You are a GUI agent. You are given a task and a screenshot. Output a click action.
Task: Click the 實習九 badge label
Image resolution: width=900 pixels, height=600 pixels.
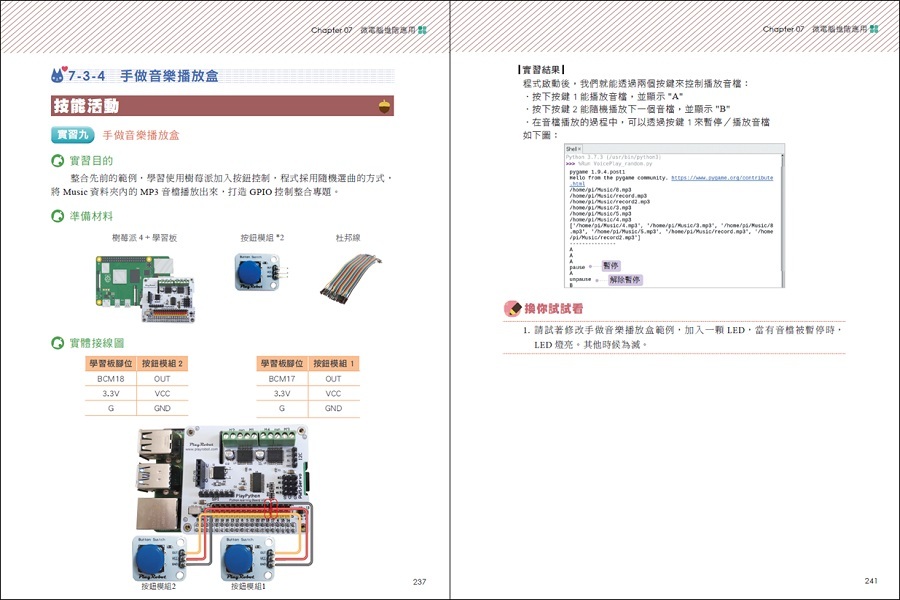point(72,134)
